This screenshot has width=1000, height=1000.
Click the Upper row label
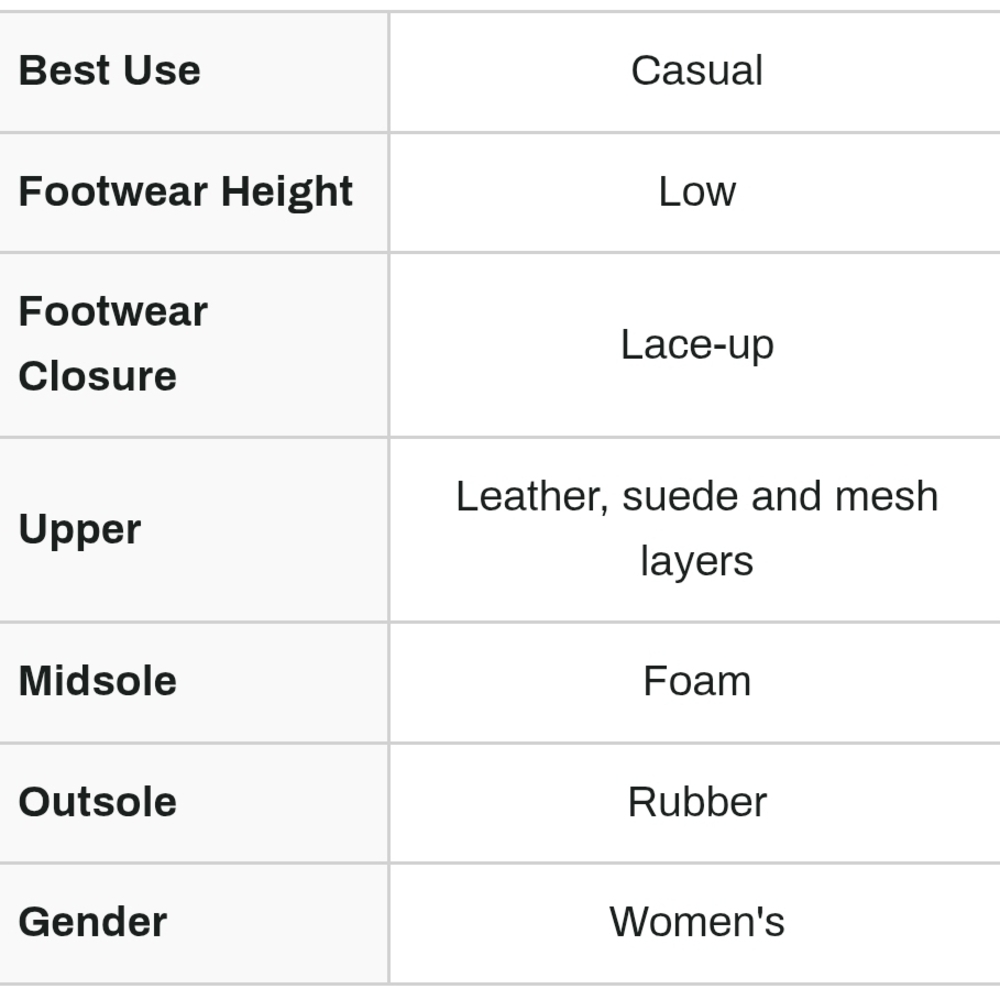tap(80, 530)
